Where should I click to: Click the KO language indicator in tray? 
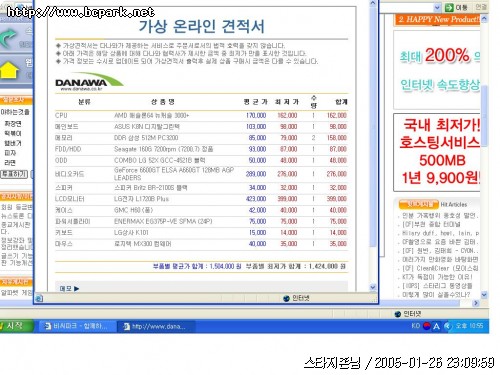(x=415, y=326)
